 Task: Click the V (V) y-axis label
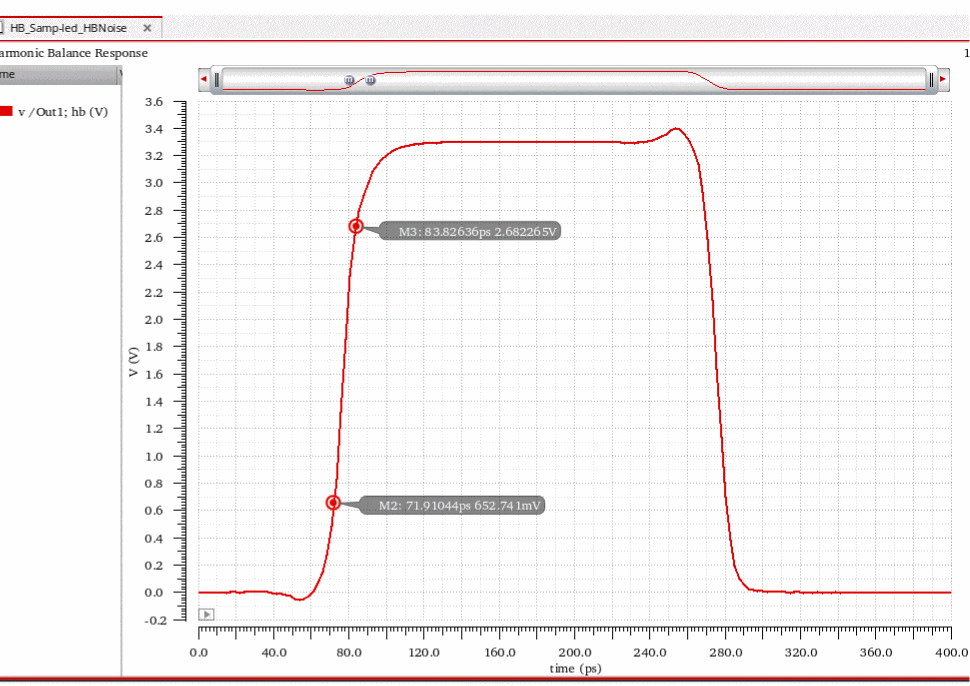click(133, 361)
